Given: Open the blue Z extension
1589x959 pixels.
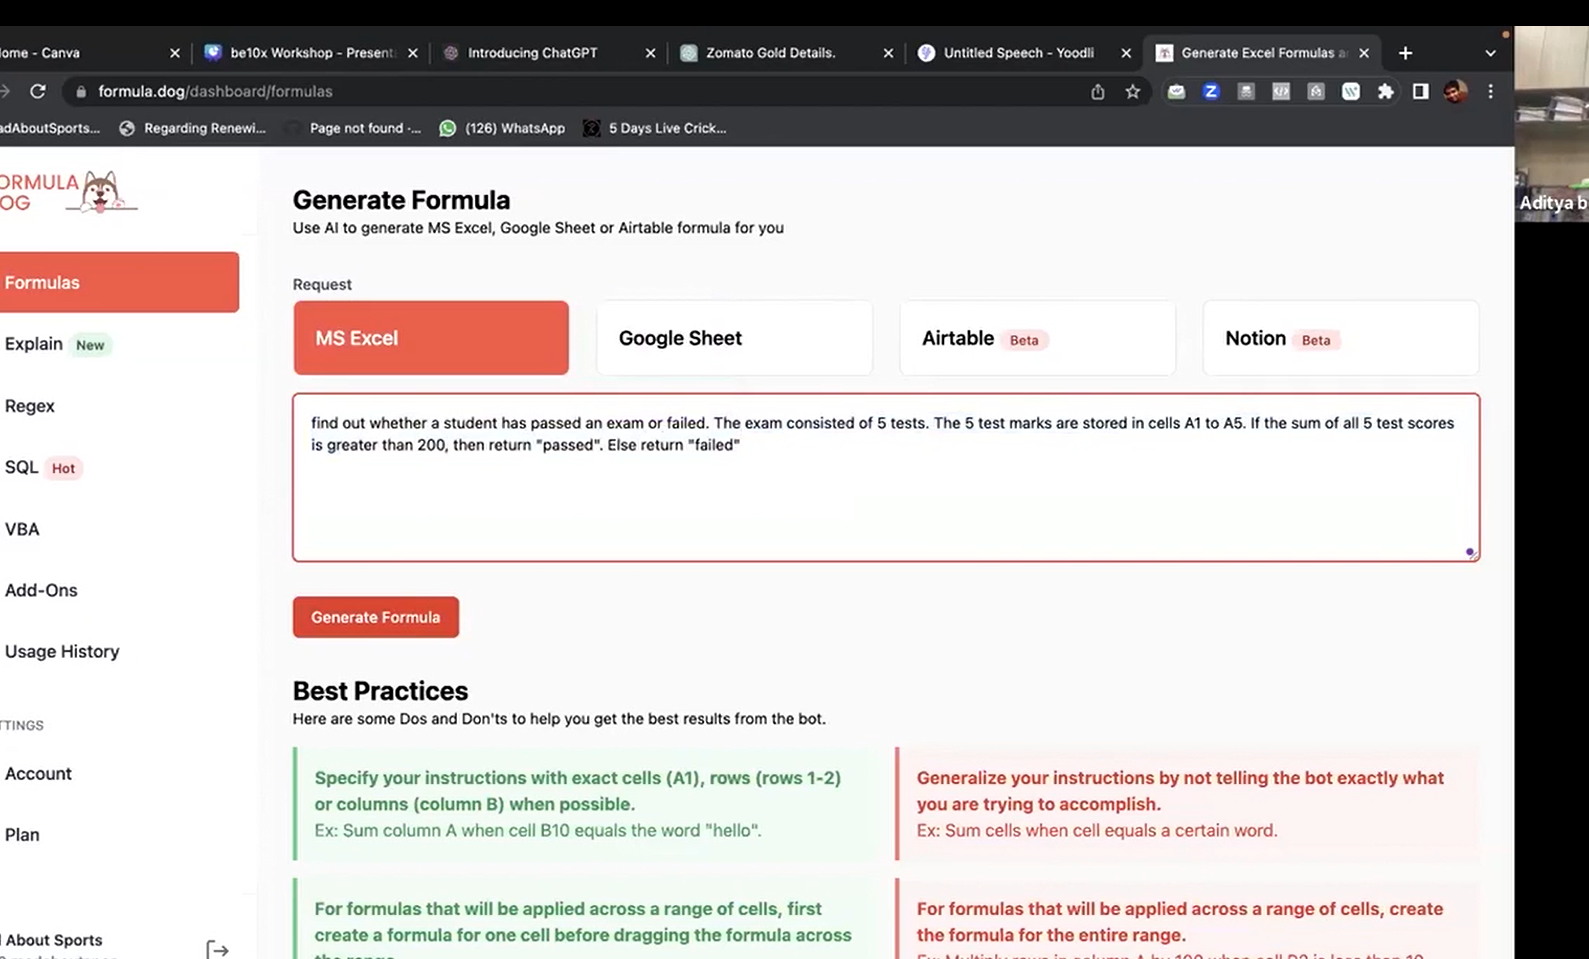Looking at the screenshot, I should pyautogui.click(x=1211, y=91).
